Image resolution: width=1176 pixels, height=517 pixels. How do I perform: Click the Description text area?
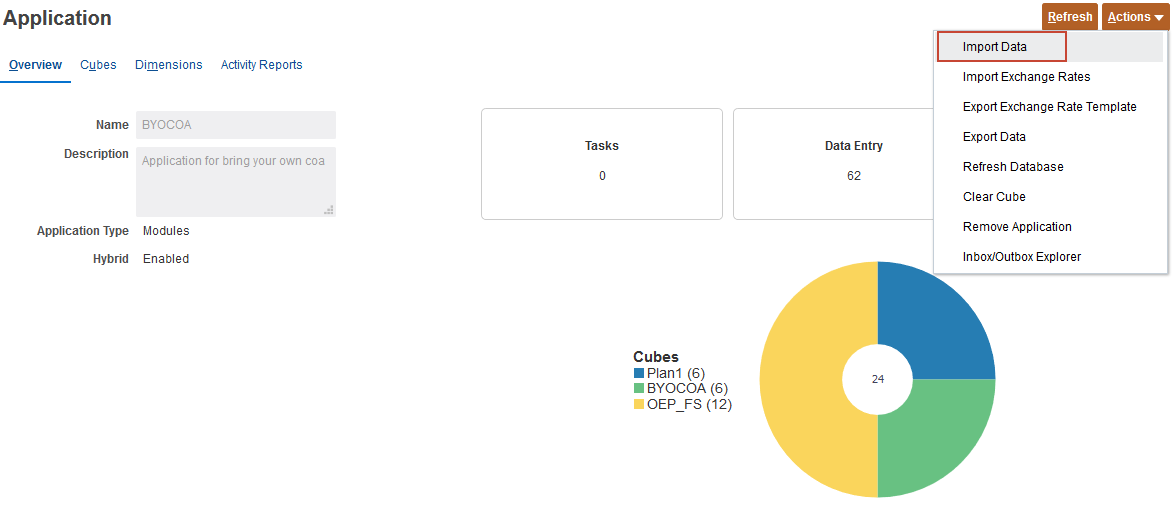[235, 181]
